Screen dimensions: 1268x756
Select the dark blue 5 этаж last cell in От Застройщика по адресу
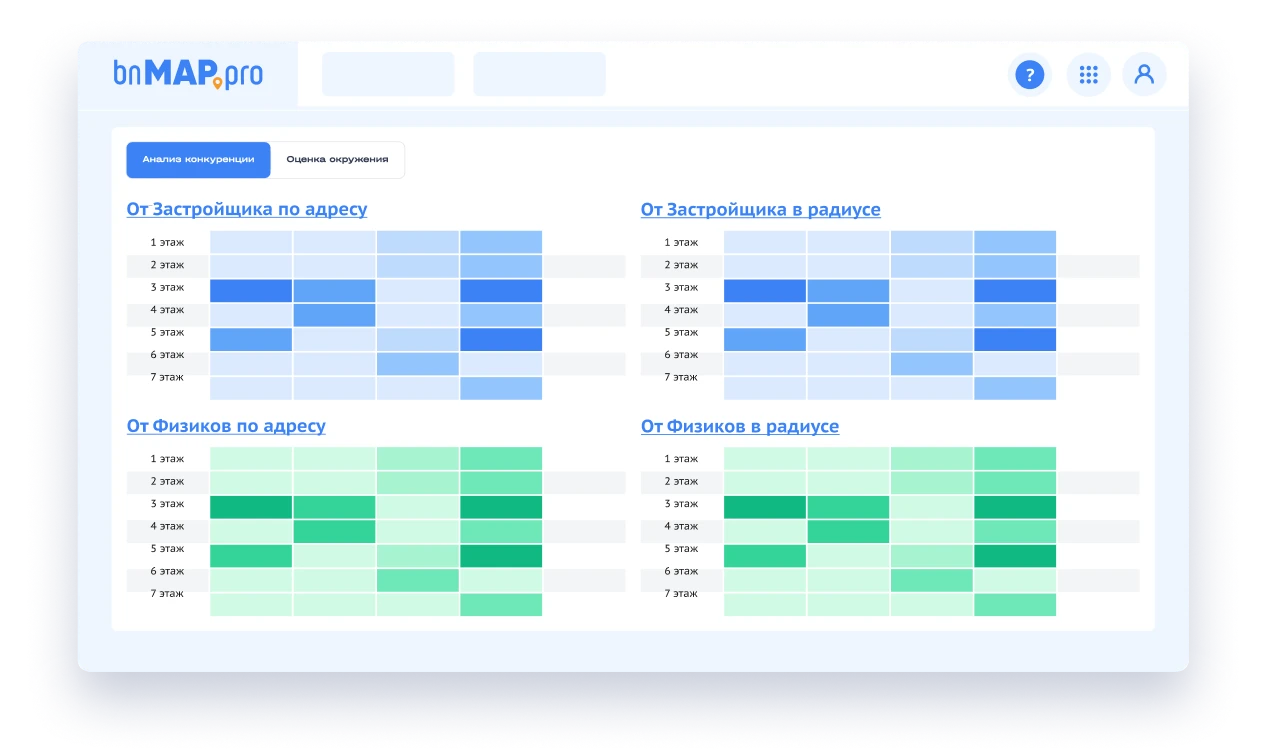point(501,340)
